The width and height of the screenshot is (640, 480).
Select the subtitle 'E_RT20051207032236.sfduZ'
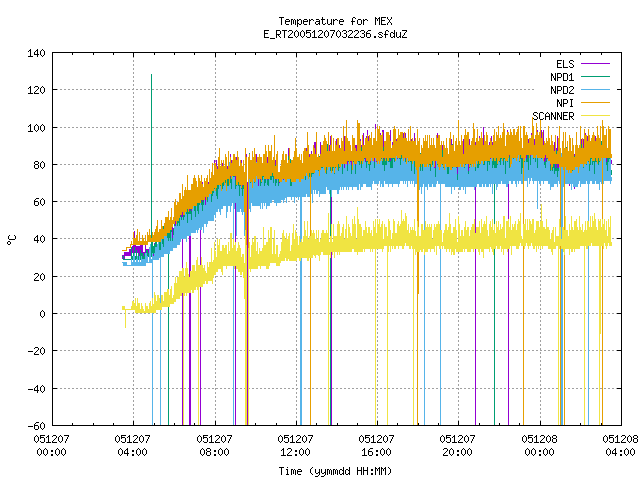tap(335, 34)
